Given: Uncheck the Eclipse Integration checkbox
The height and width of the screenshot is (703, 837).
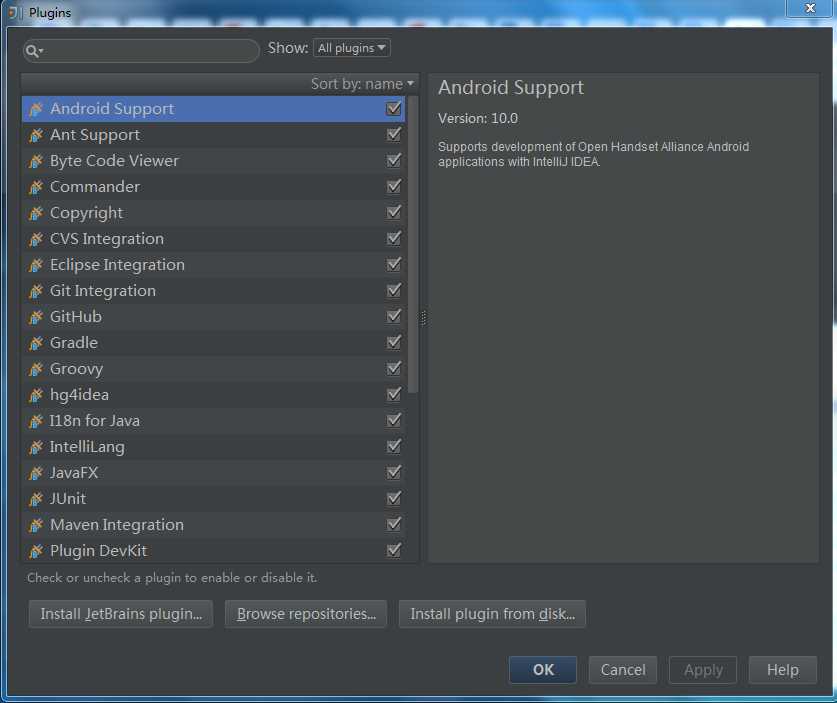Looking at the screenshot, I should (x=394, y=264).
